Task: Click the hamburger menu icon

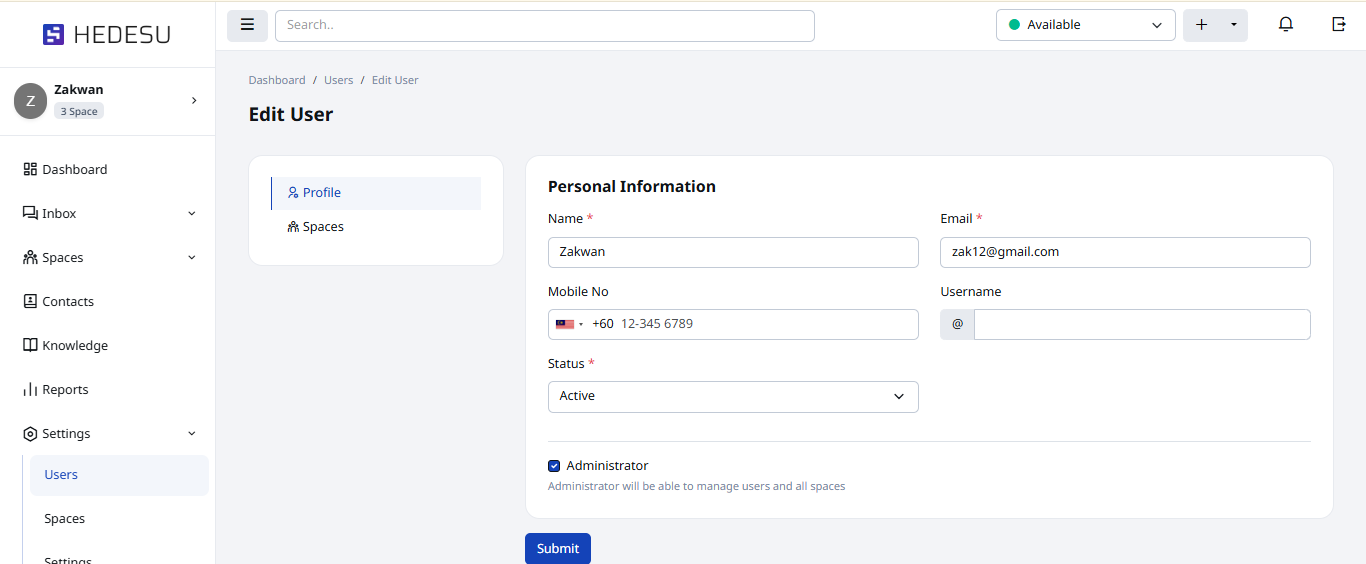Action: pyautogui.click(x=247, y=25)
